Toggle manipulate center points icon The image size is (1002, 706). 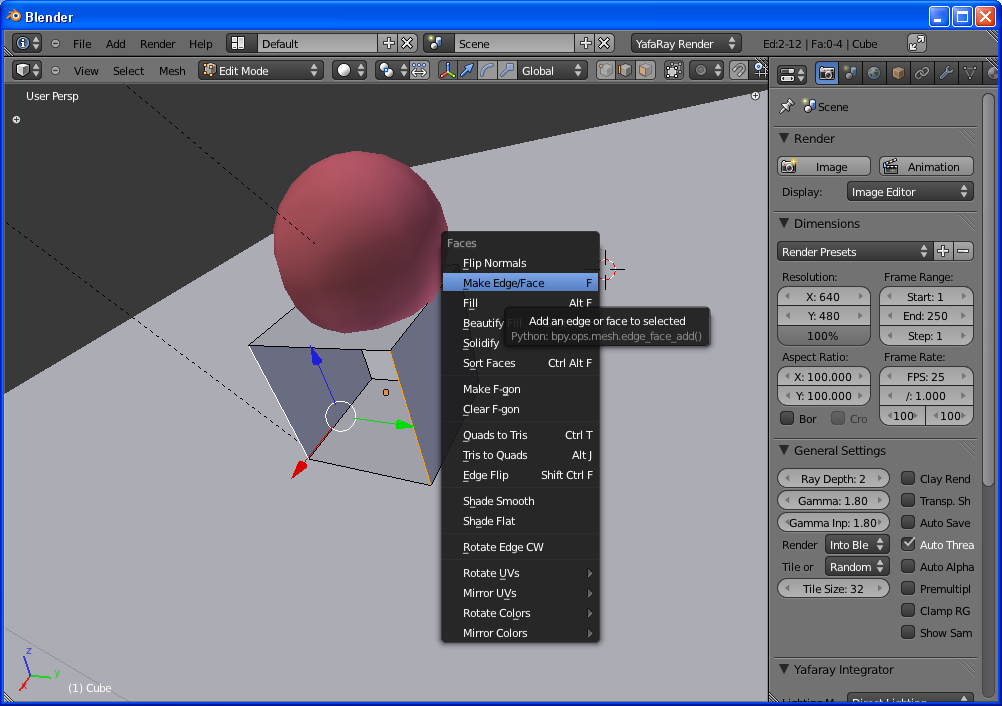419,70
